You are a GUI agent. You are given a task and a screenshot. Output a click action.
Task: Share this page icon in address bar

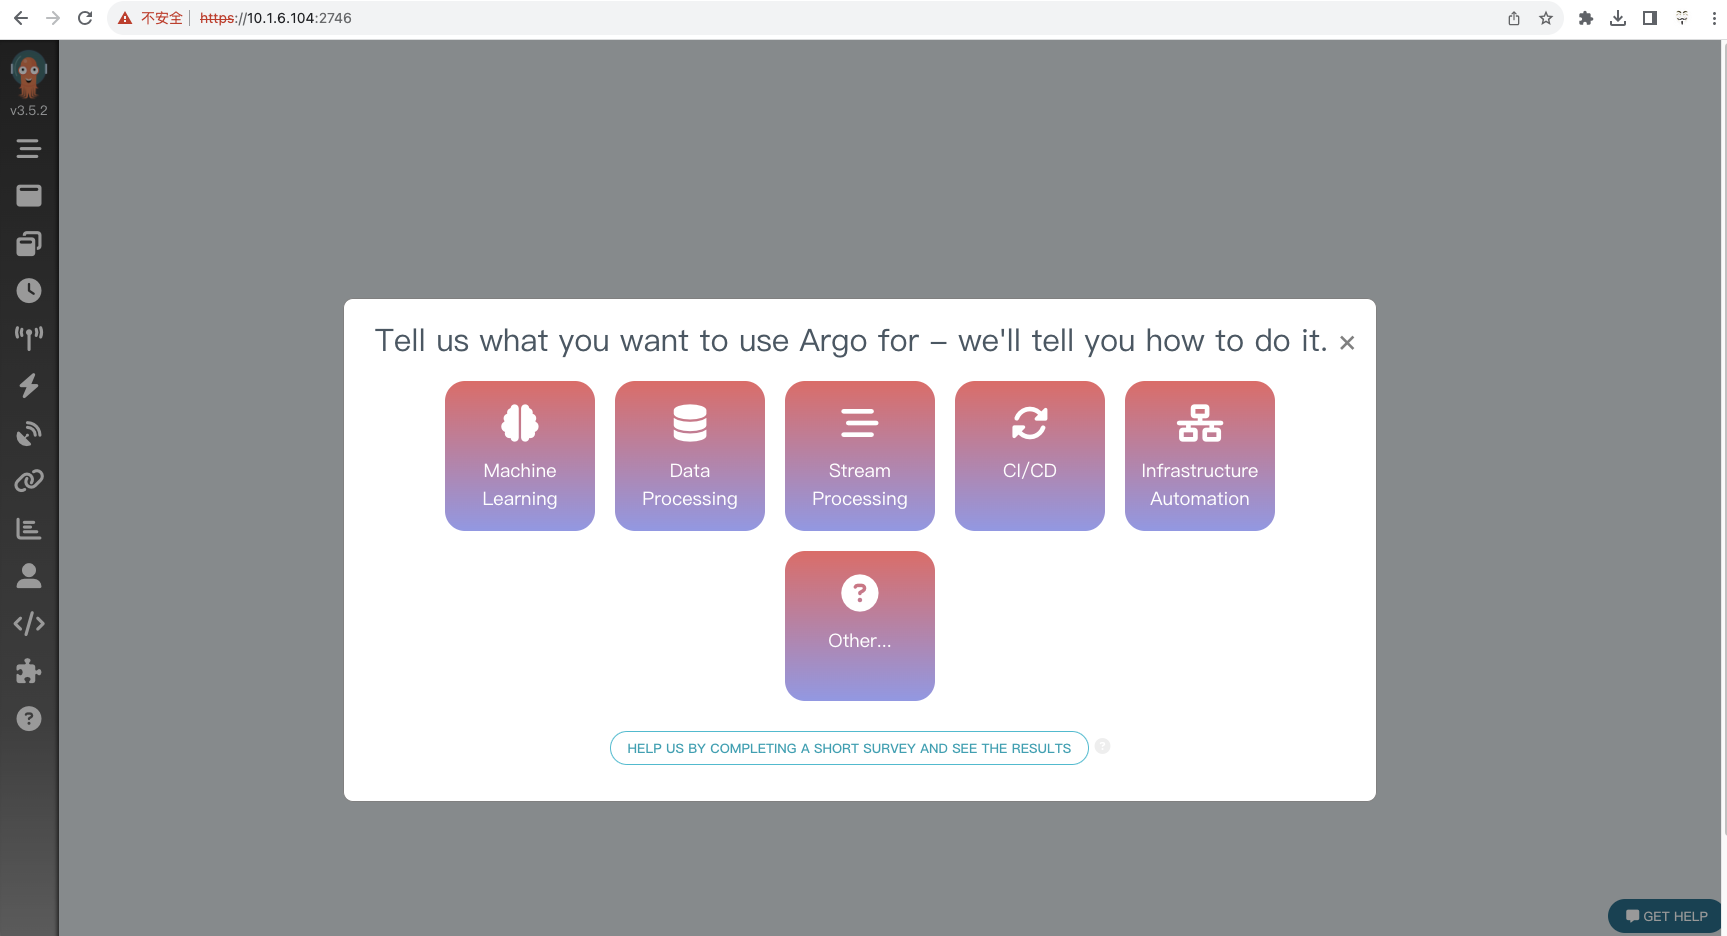point(1514,18)
